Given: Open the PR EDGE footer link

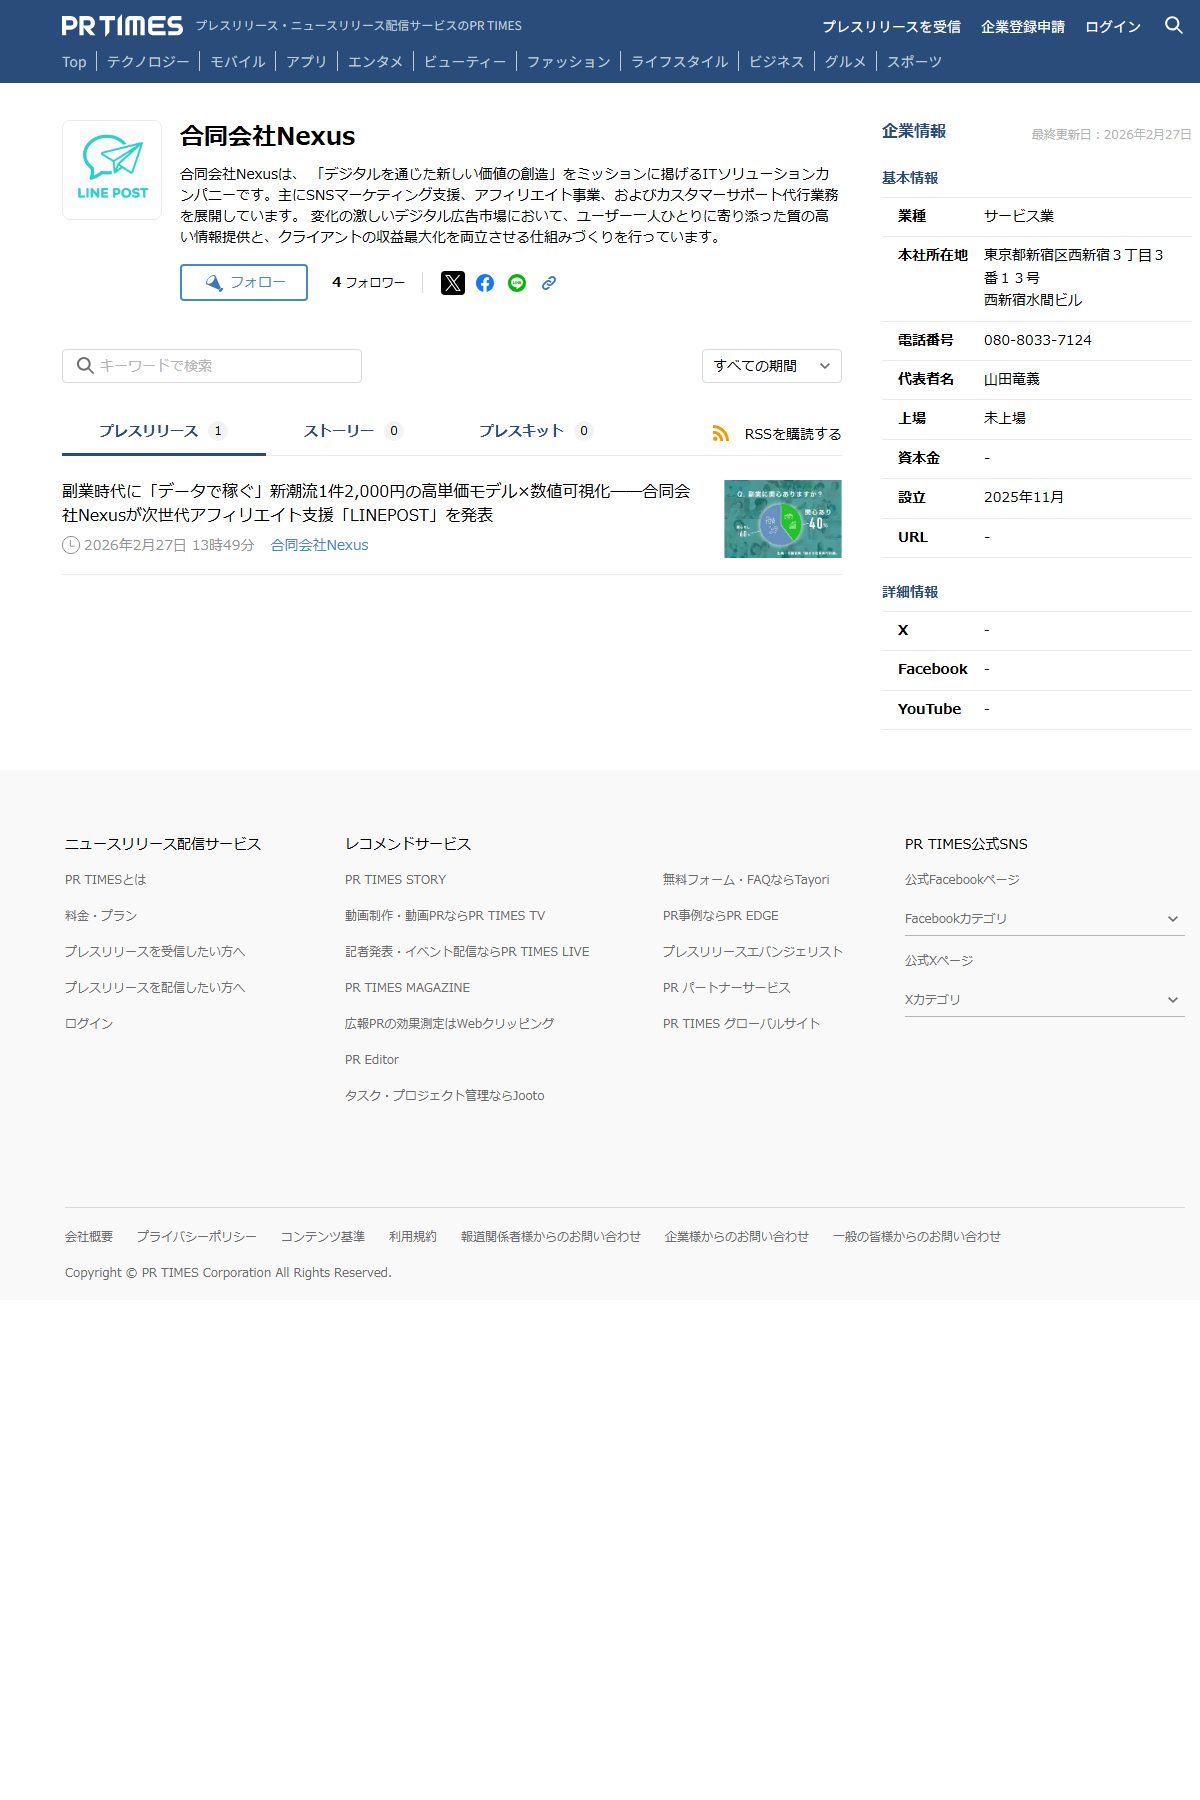Looking at the screenshot, I should click(x=721, y=916).
